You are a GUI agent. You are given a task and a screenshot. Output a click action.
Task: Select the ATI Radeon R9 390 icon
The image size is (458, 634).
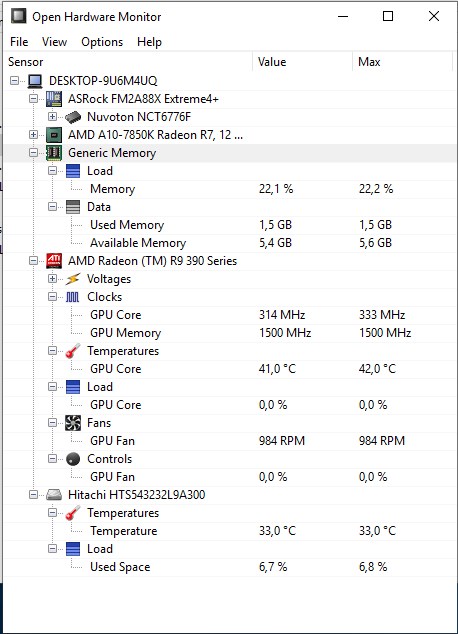(x=54, y=261)
